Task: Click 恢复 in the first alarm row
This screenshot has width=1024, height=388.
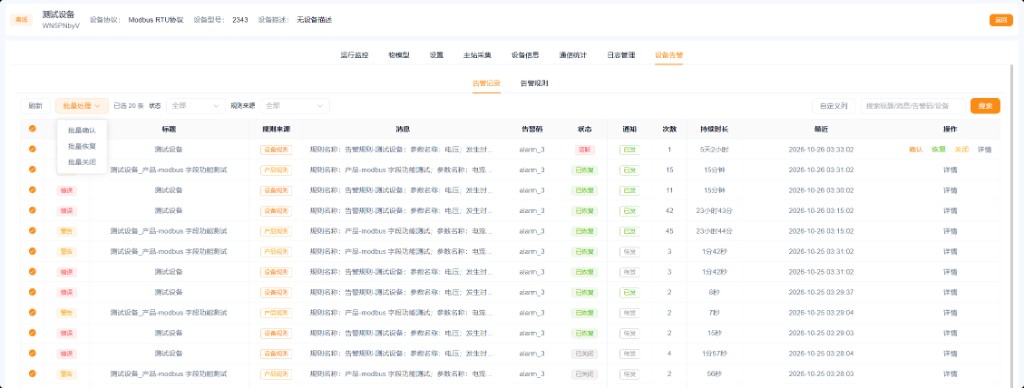Action: click(x=938, y=150)
